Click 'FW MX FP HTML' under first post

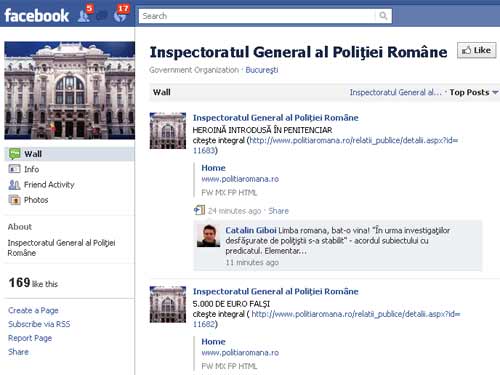coord(229,193)
